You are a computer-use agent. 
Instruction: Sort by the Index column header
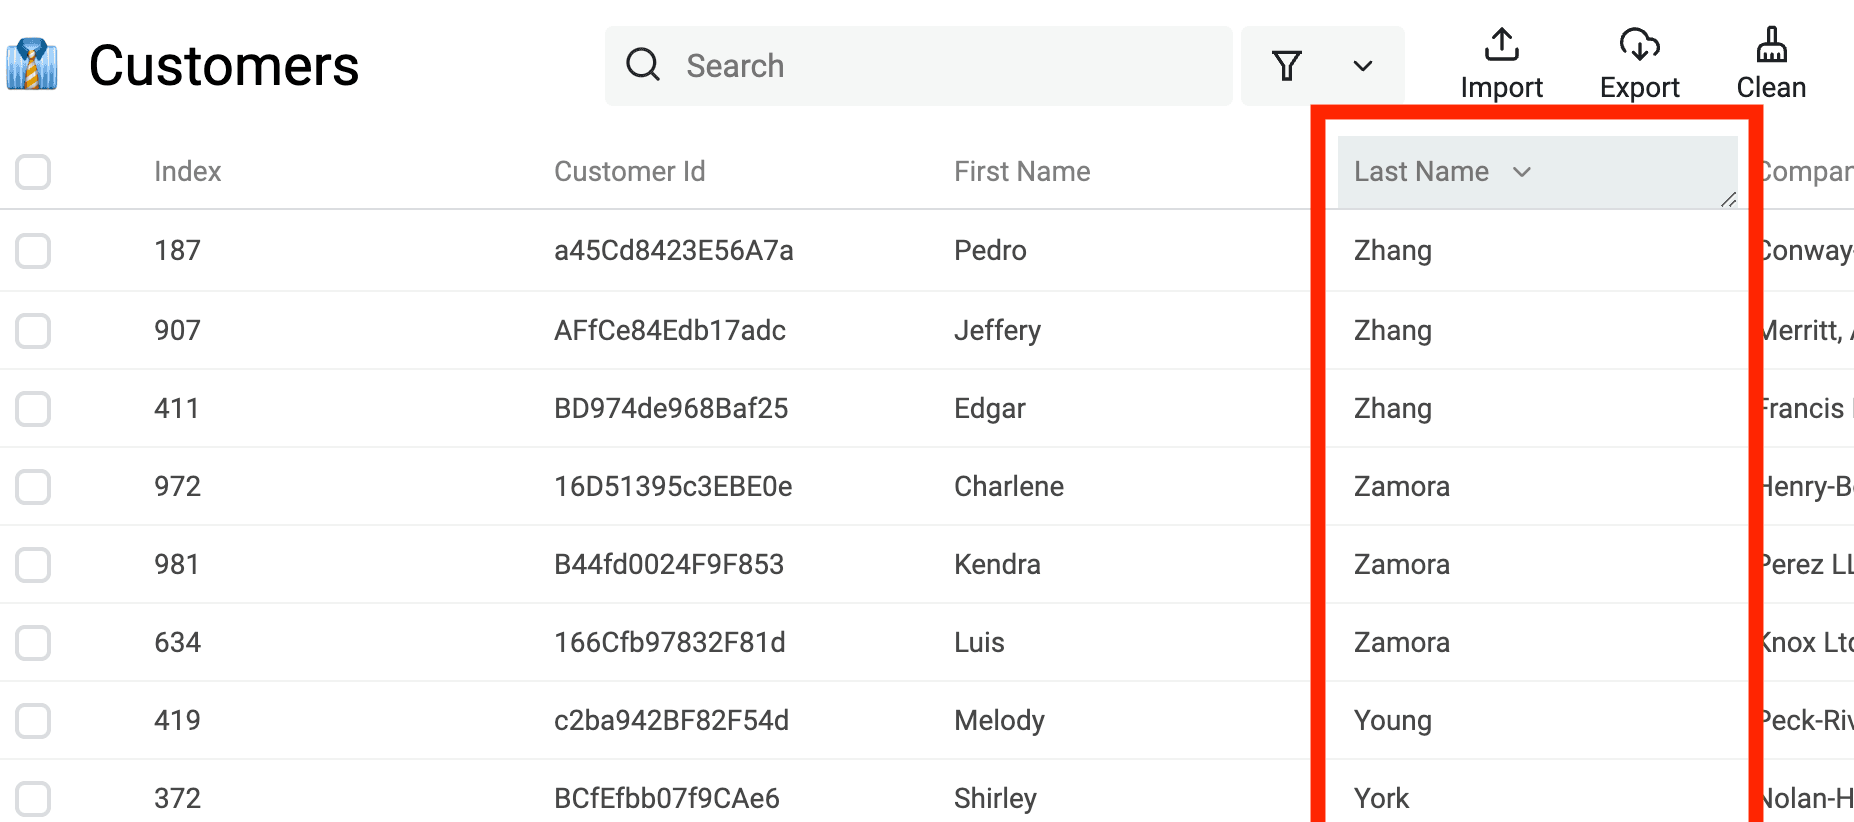tap(188, 172)
